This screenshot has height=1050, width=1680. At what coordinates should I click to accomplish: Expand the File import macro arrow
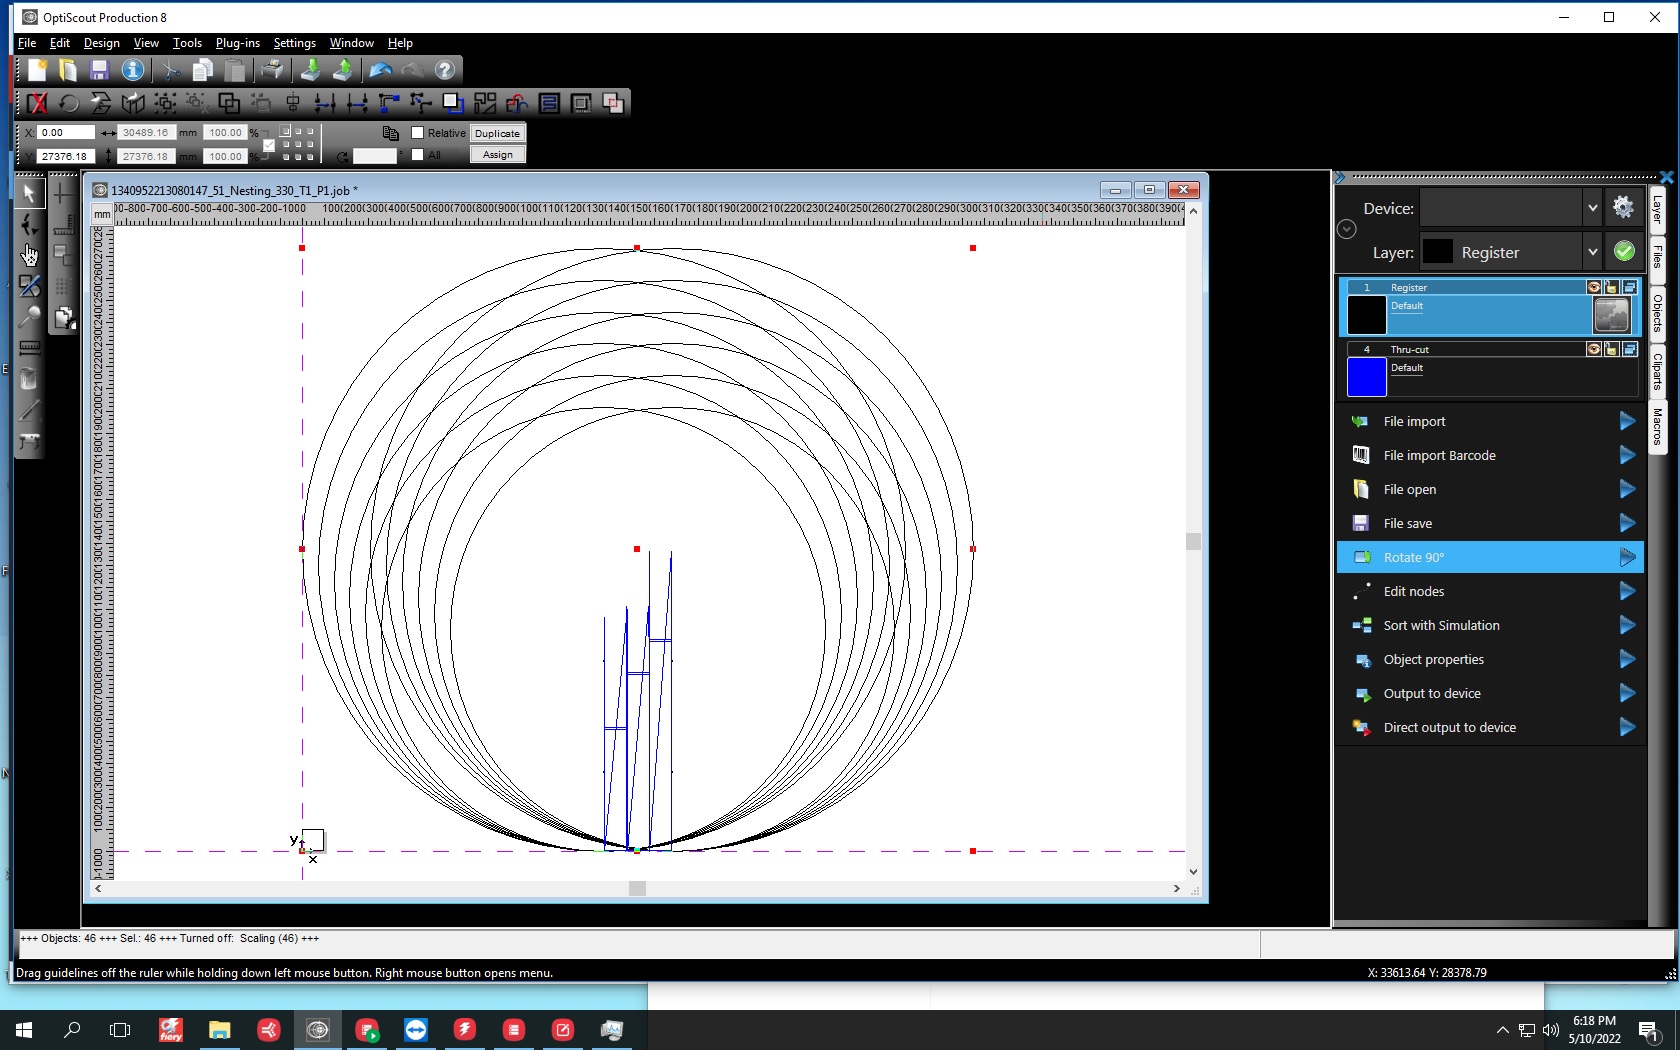1627,421
